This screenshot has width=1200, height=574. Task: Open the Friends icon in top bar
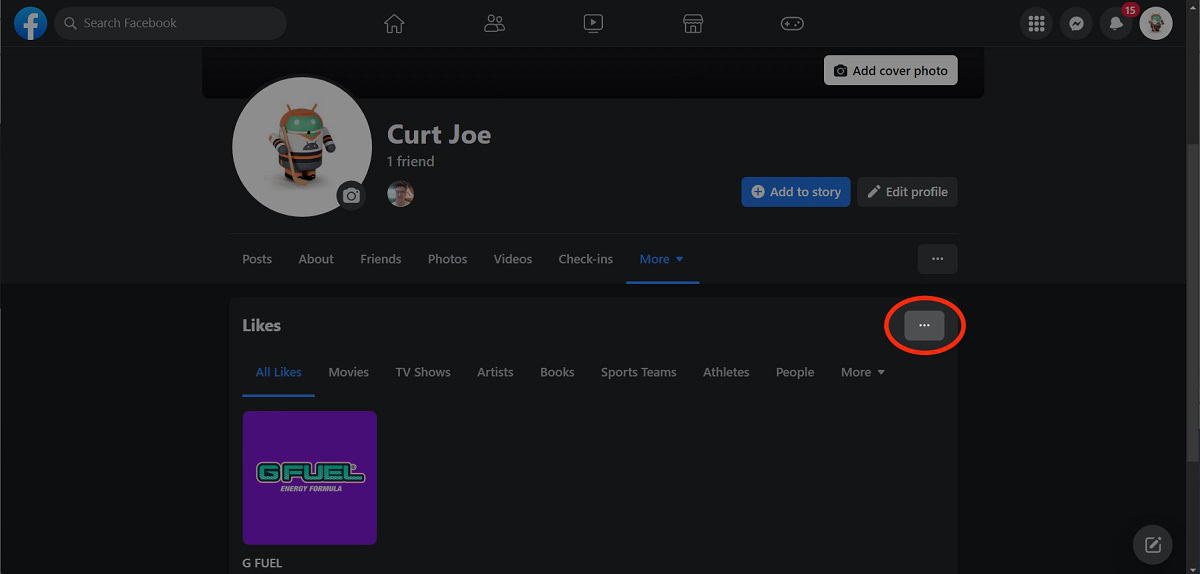pyautogui.click(x=494, y=23)
